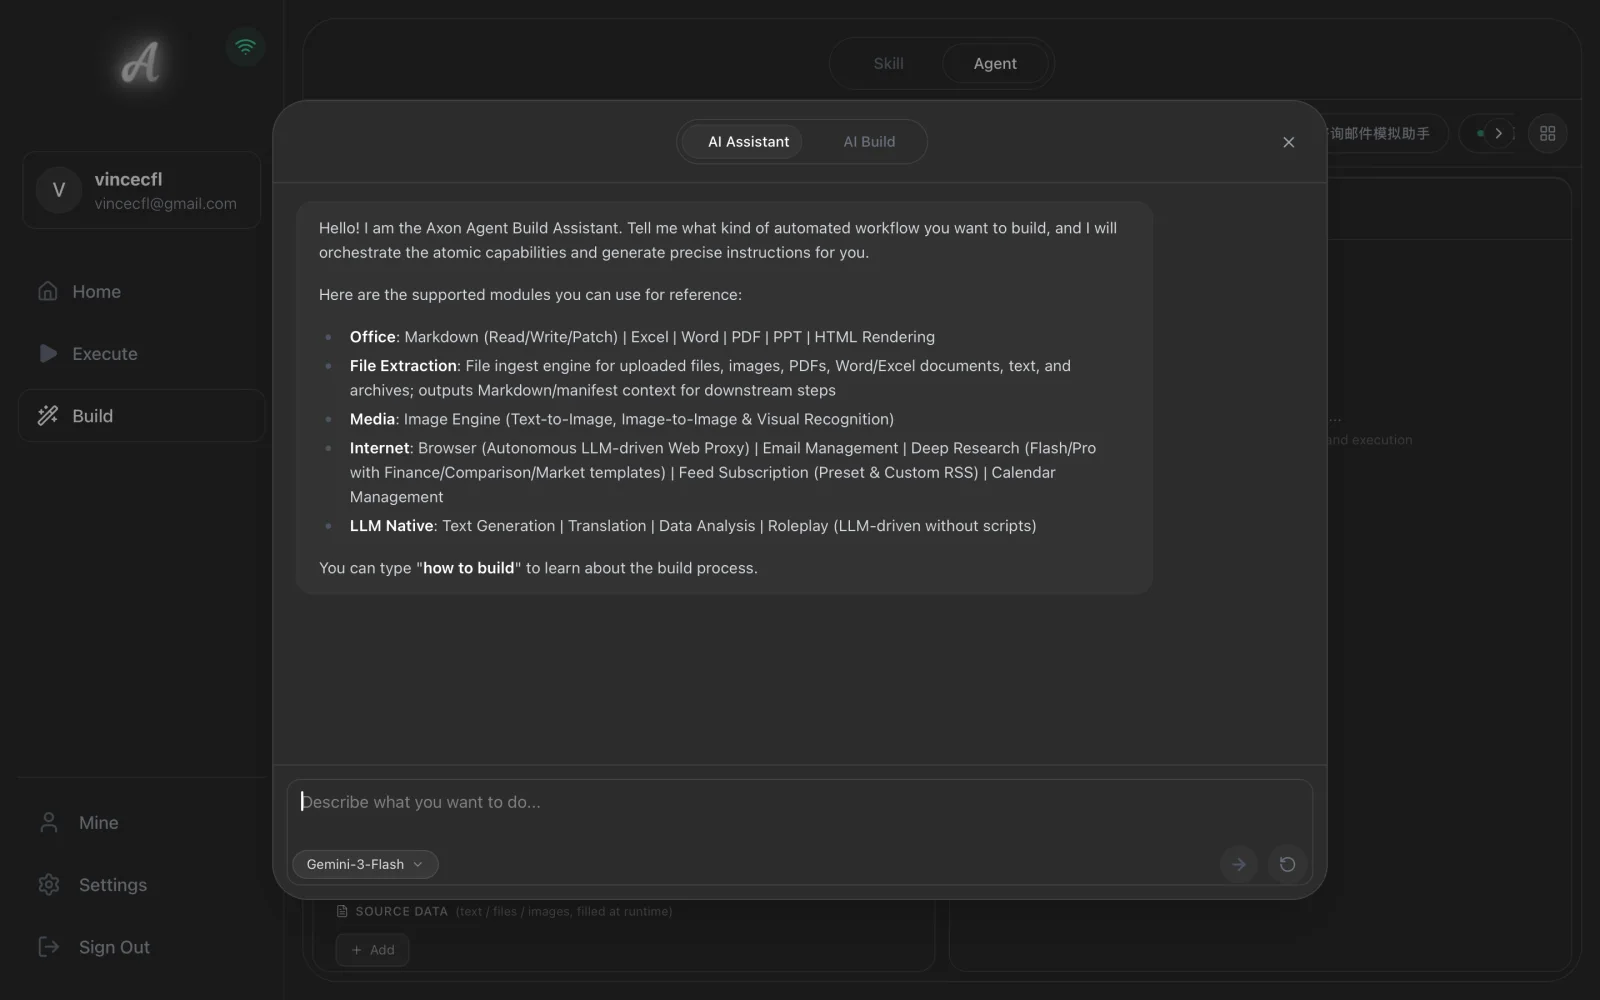Click the bold "how to build" text
Viewport: 1600px width, 1000px height.
468,568
